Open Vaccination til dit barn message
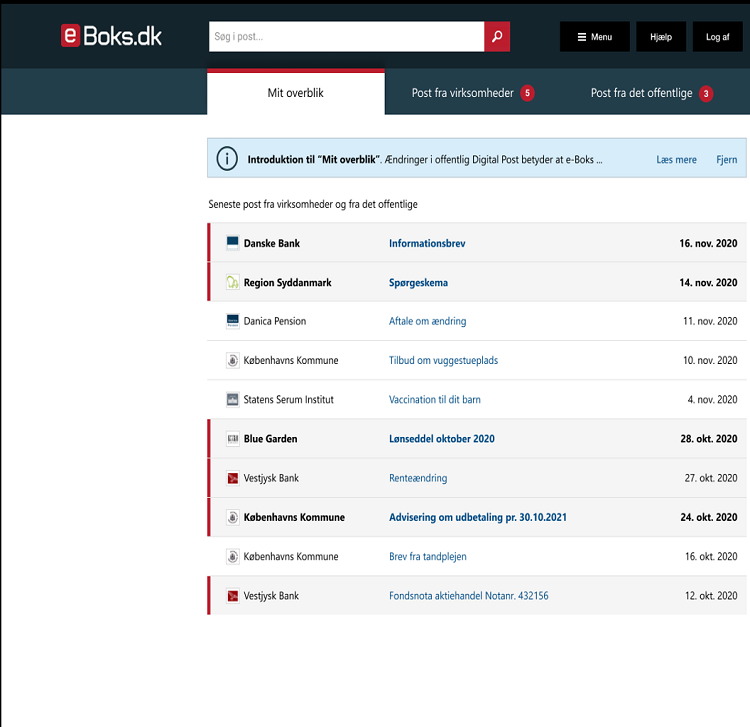The width and height of the screenshot is (750, 727). pos(435,399)
